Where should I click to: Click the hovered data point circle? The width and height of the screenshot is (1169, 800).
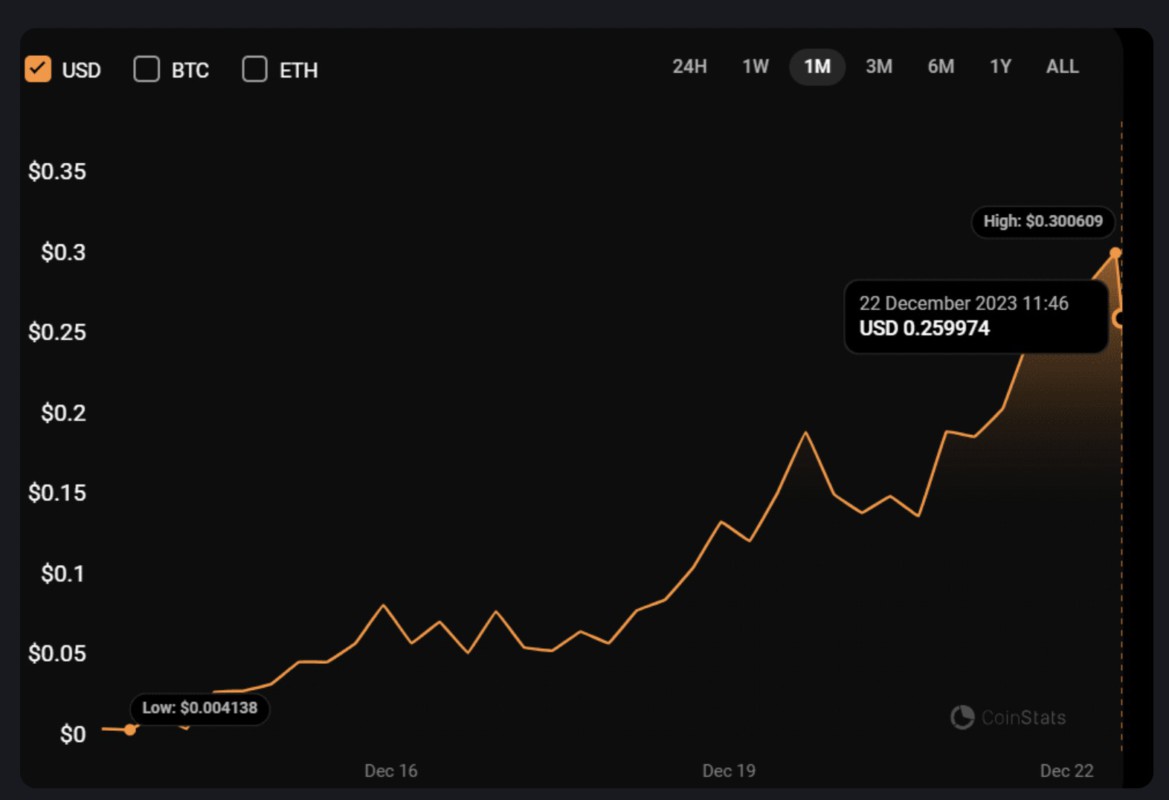pyautogui.click(x=1119, y=319)
